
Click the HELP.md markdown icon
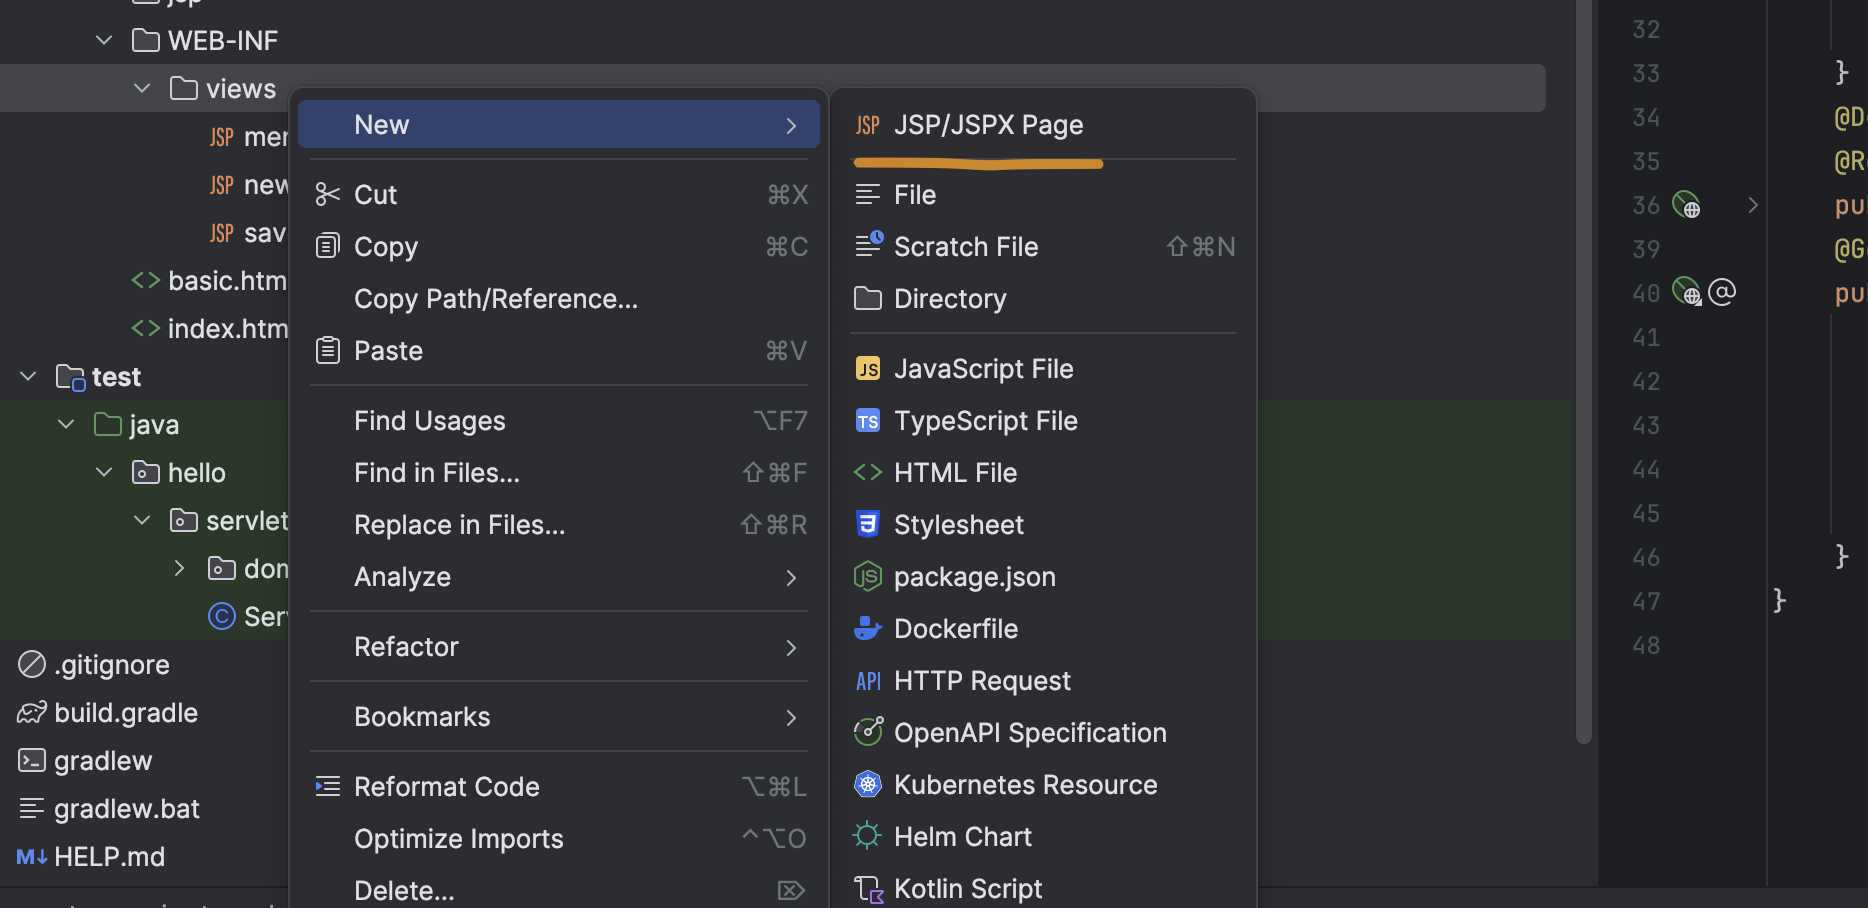(32, 857)
